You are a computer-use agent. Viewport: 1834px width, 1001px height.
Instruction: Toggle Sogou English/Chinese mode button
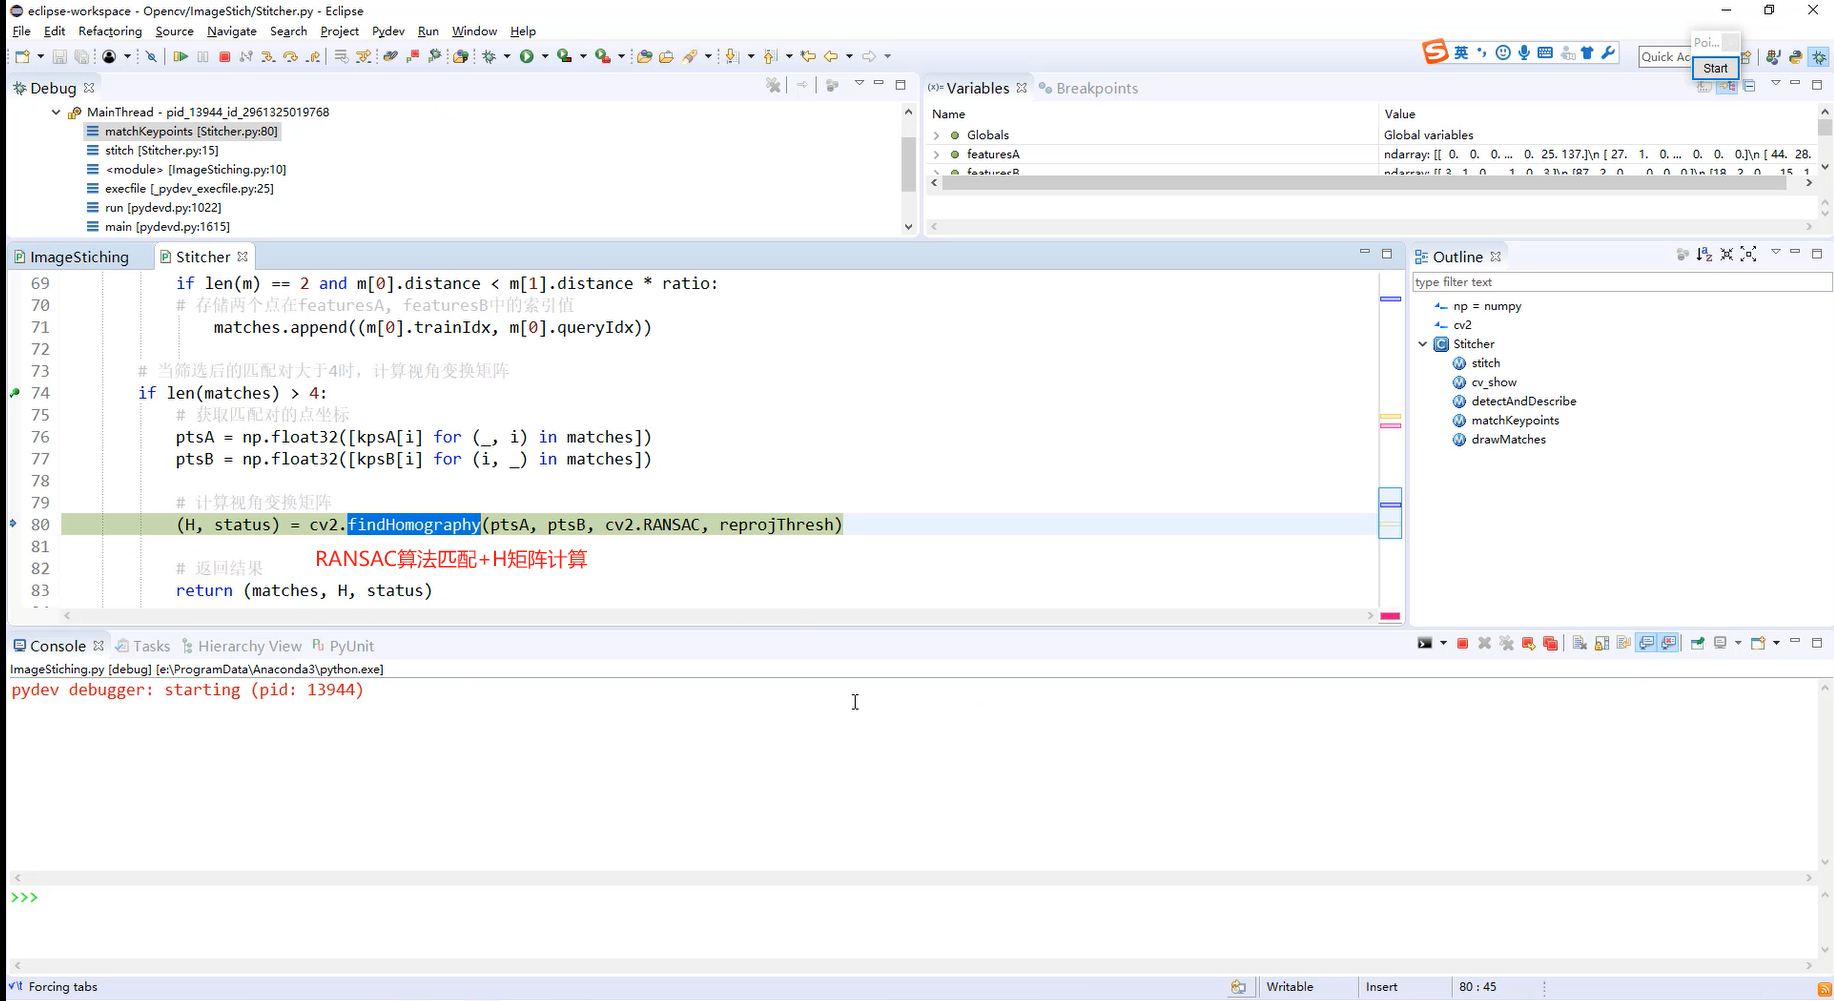pyautogui.click(x=1461, y=52)
